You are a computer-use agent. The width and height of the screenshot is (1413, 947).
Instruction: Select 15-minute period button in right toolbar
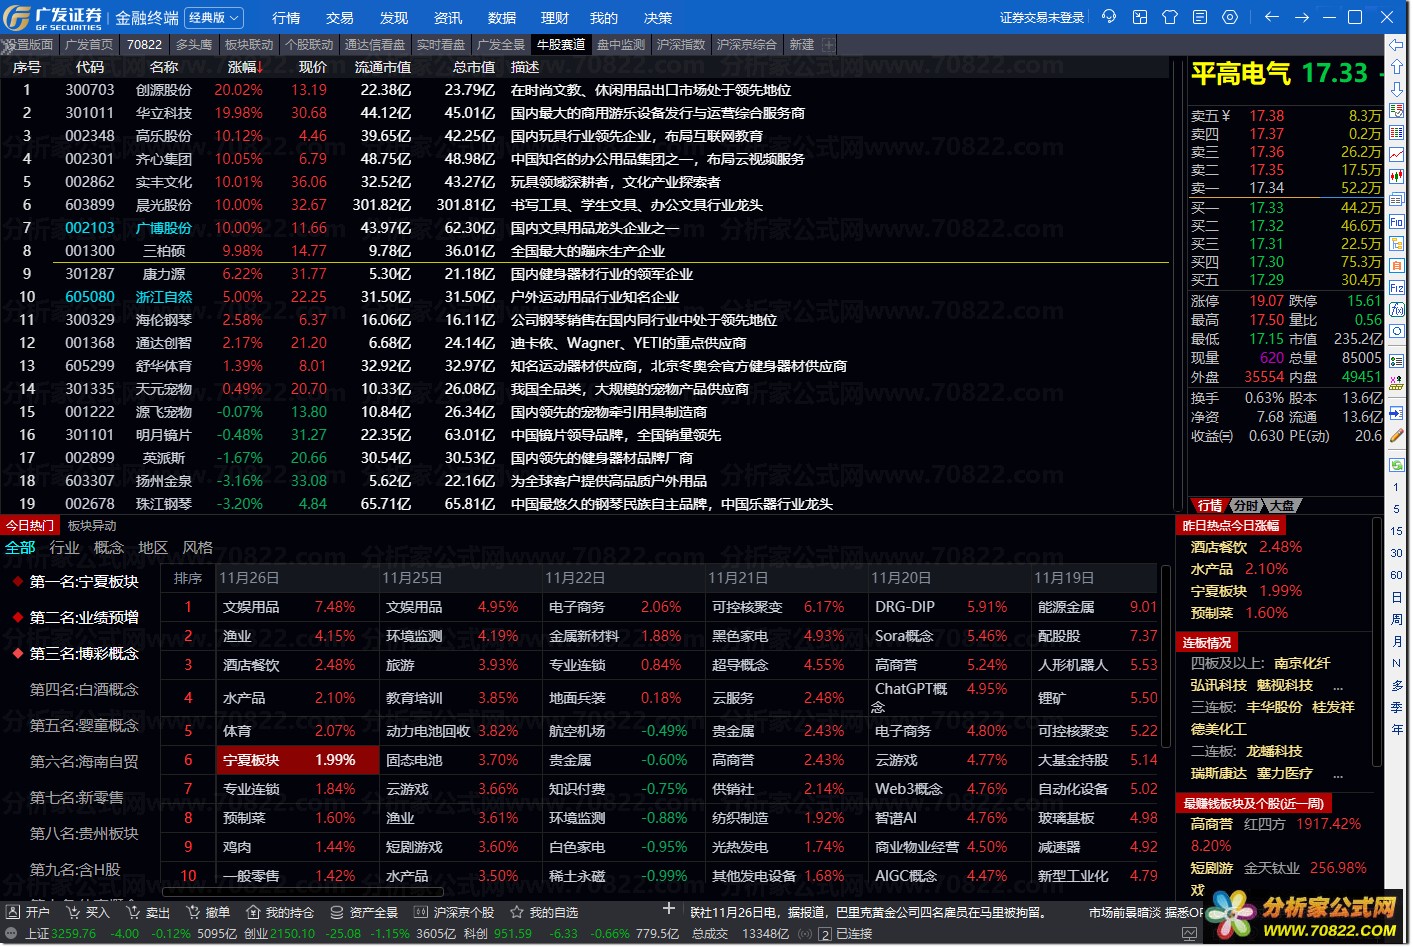click(x=1397, y=531)
